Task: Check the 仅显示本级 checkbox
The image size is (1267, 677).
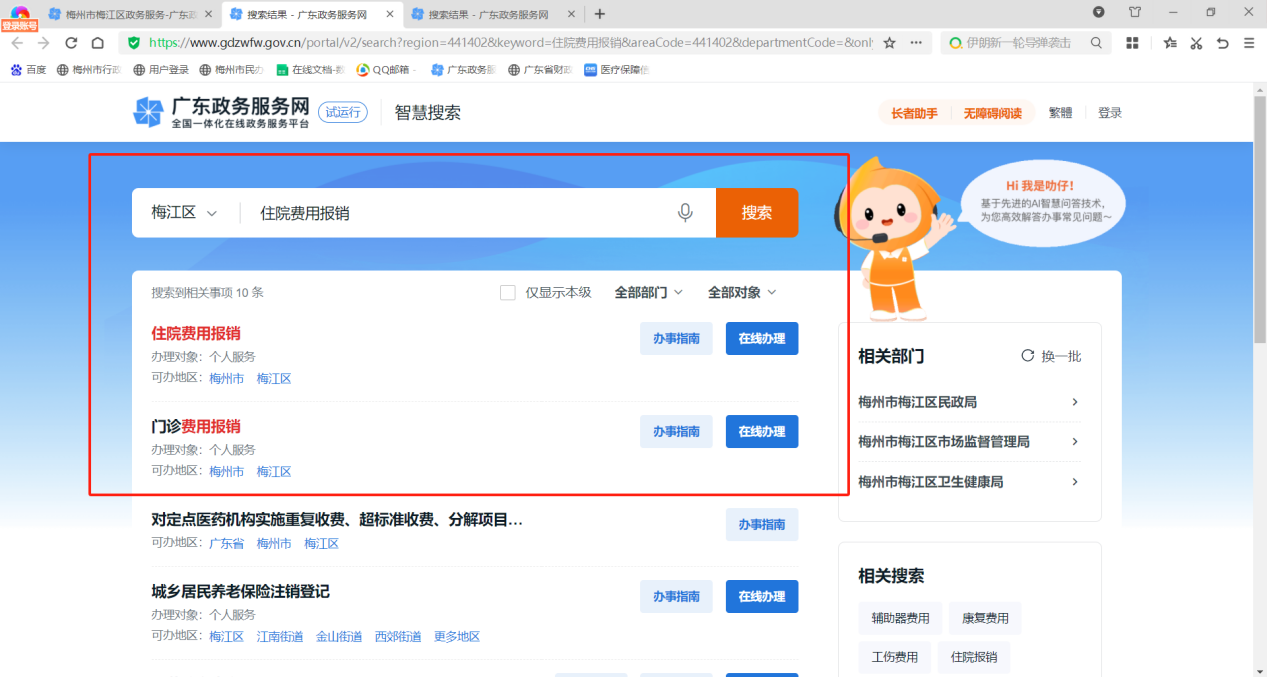Action: coord(507,292)
